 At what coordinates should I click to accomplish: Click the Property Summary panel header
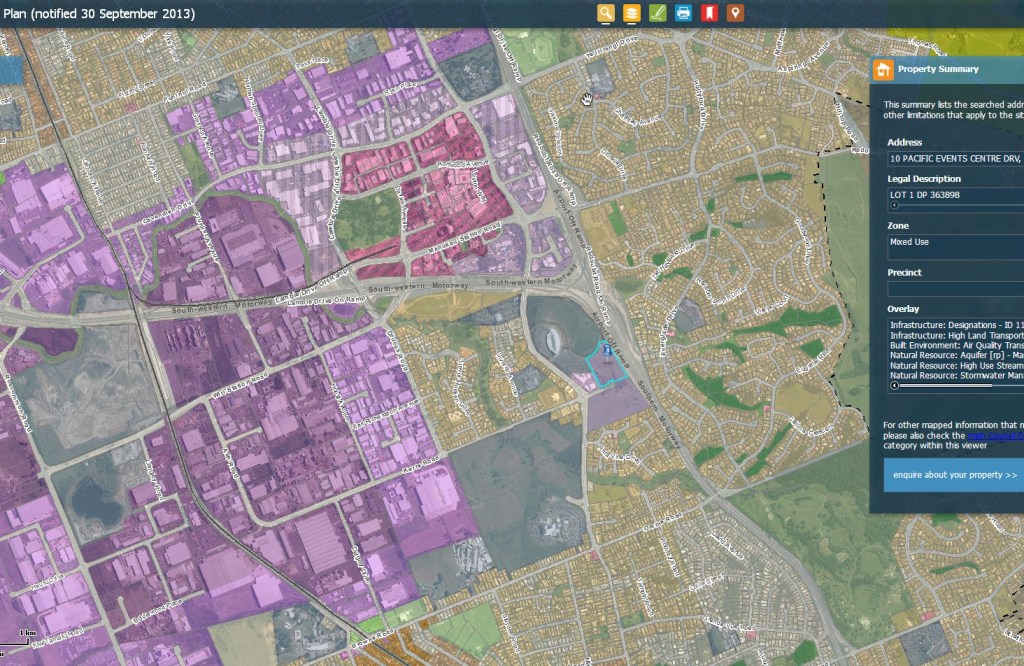(950, 69)
